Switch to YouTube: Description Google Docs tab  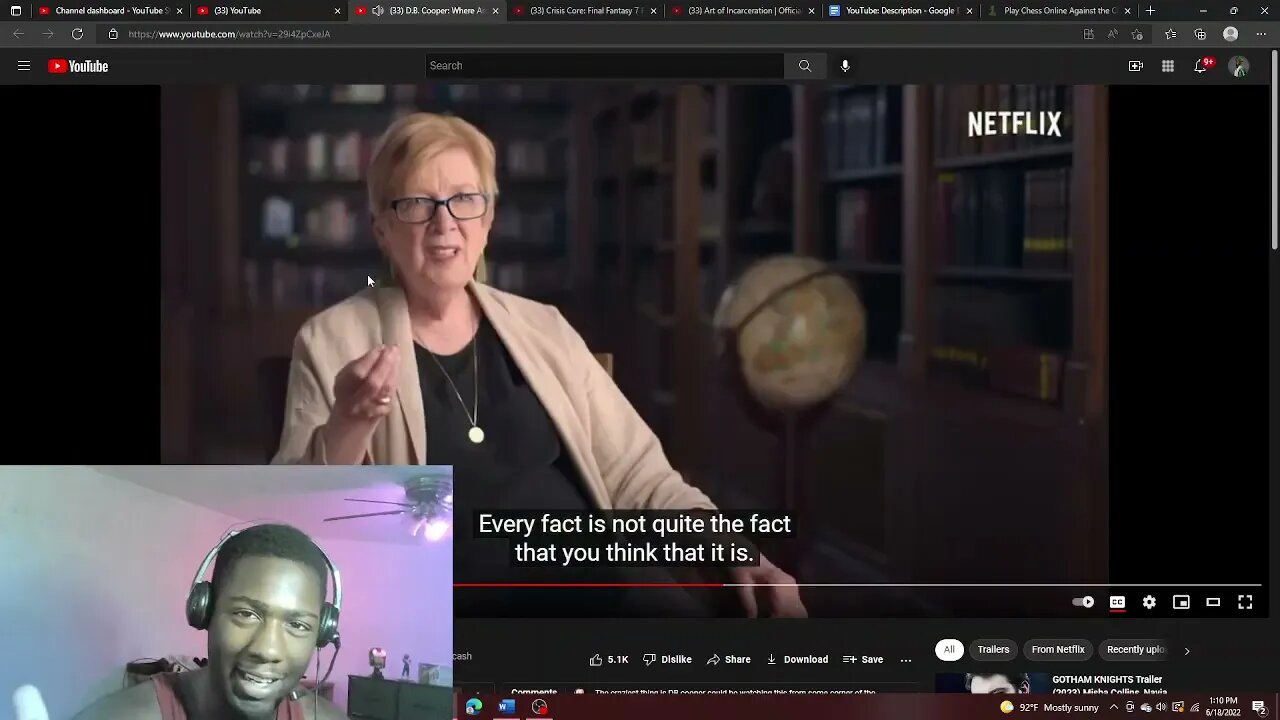click(901, 11)
